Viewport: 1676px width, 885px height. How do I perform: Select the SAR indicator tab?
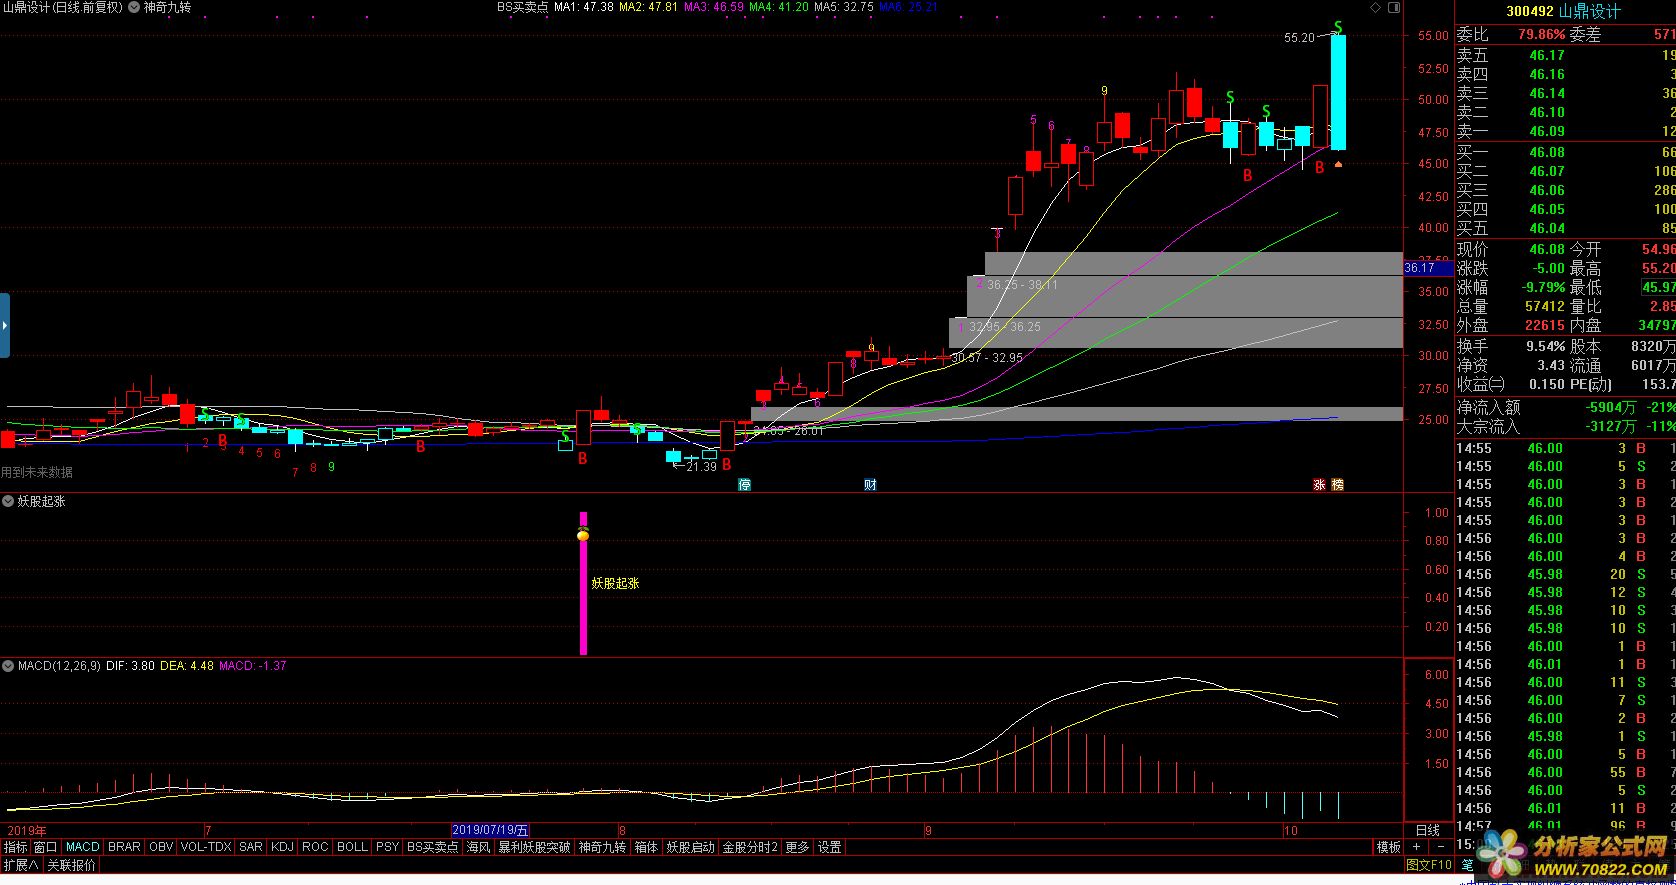(251, 847)
